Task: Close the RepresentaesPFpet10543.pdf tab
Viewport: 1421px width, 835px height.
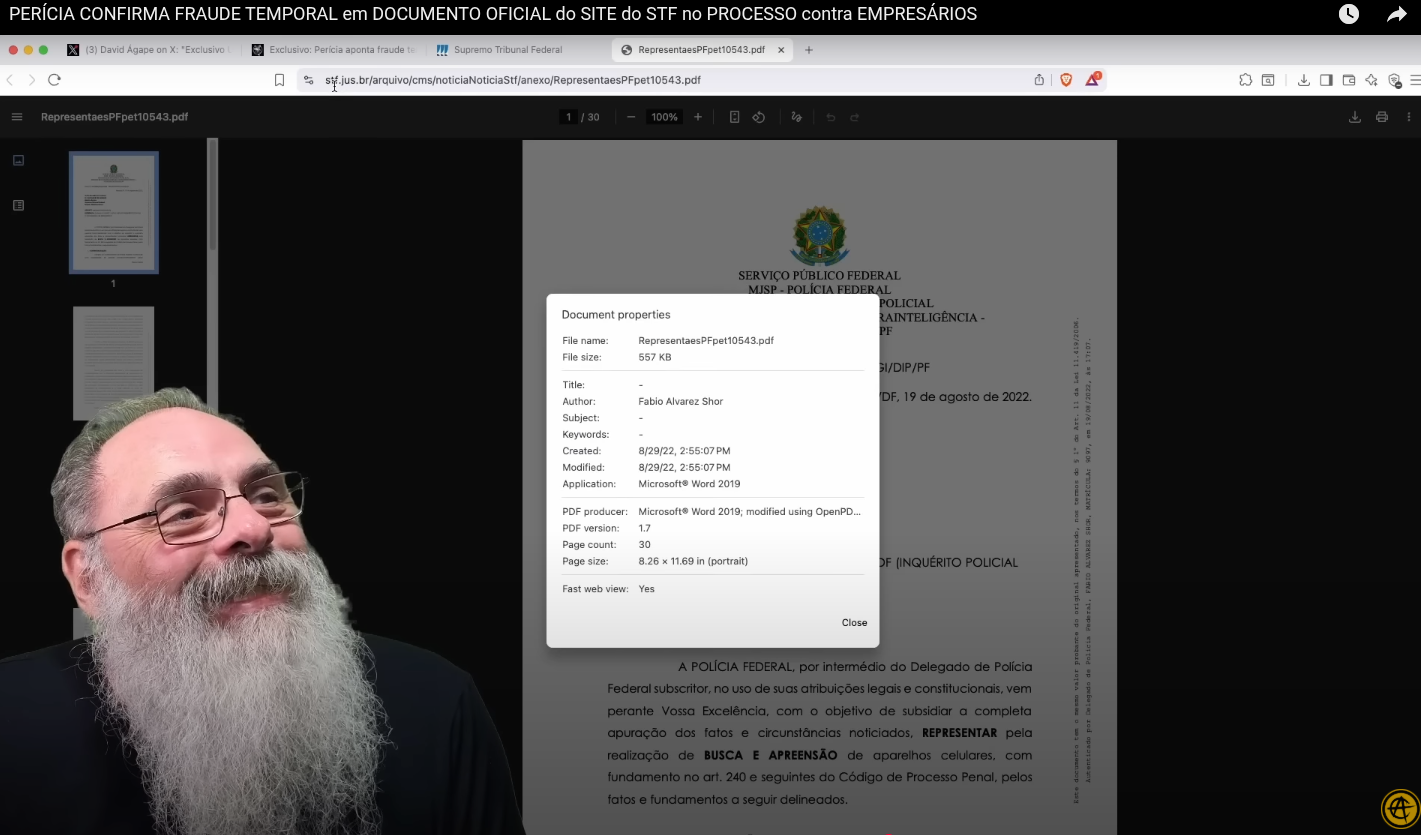Action: (782, 50)
